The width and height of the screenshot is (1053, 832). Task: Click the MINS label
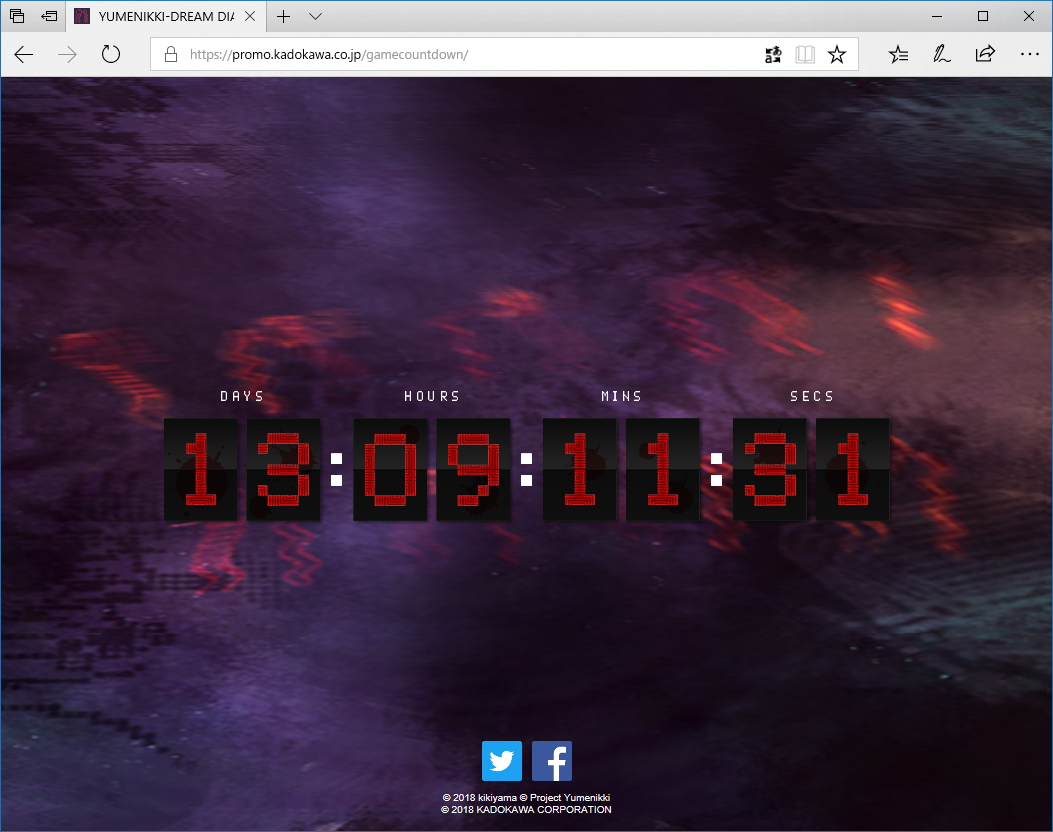click(621, 396)
